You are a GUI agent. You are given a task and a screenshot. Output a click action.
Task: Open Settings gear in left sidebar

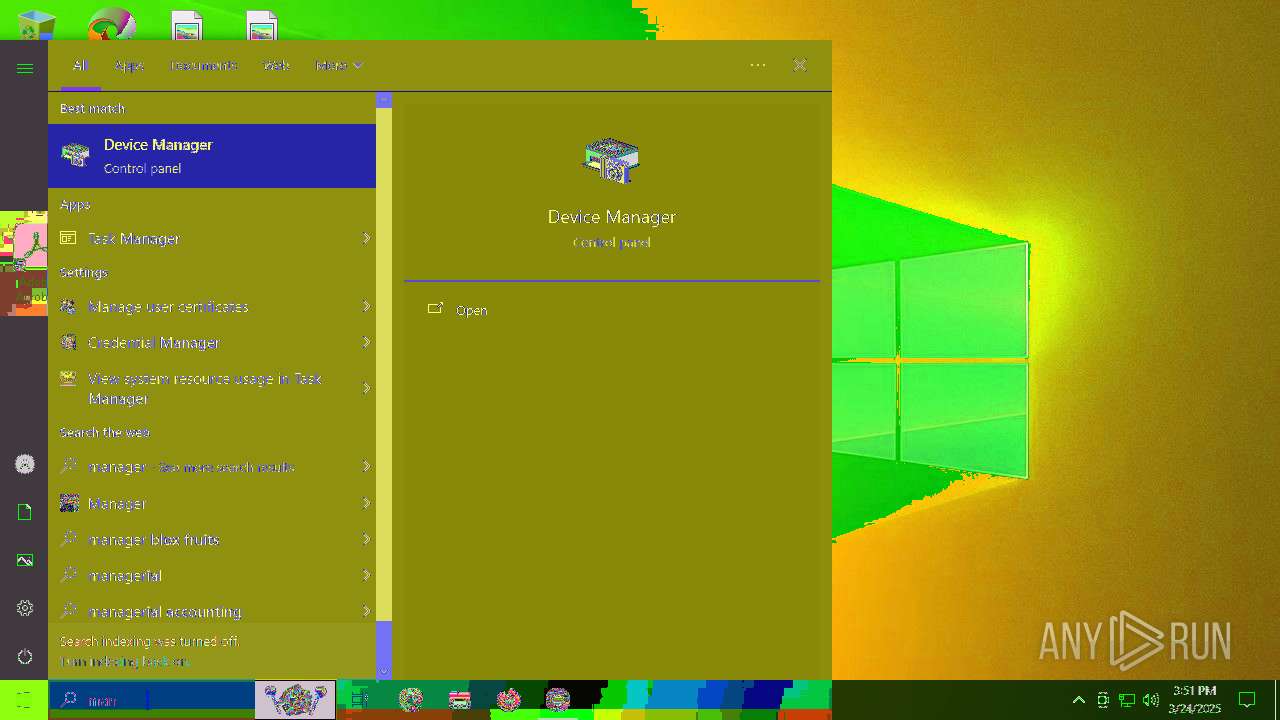pyautogui.click(x=25, y=608)
